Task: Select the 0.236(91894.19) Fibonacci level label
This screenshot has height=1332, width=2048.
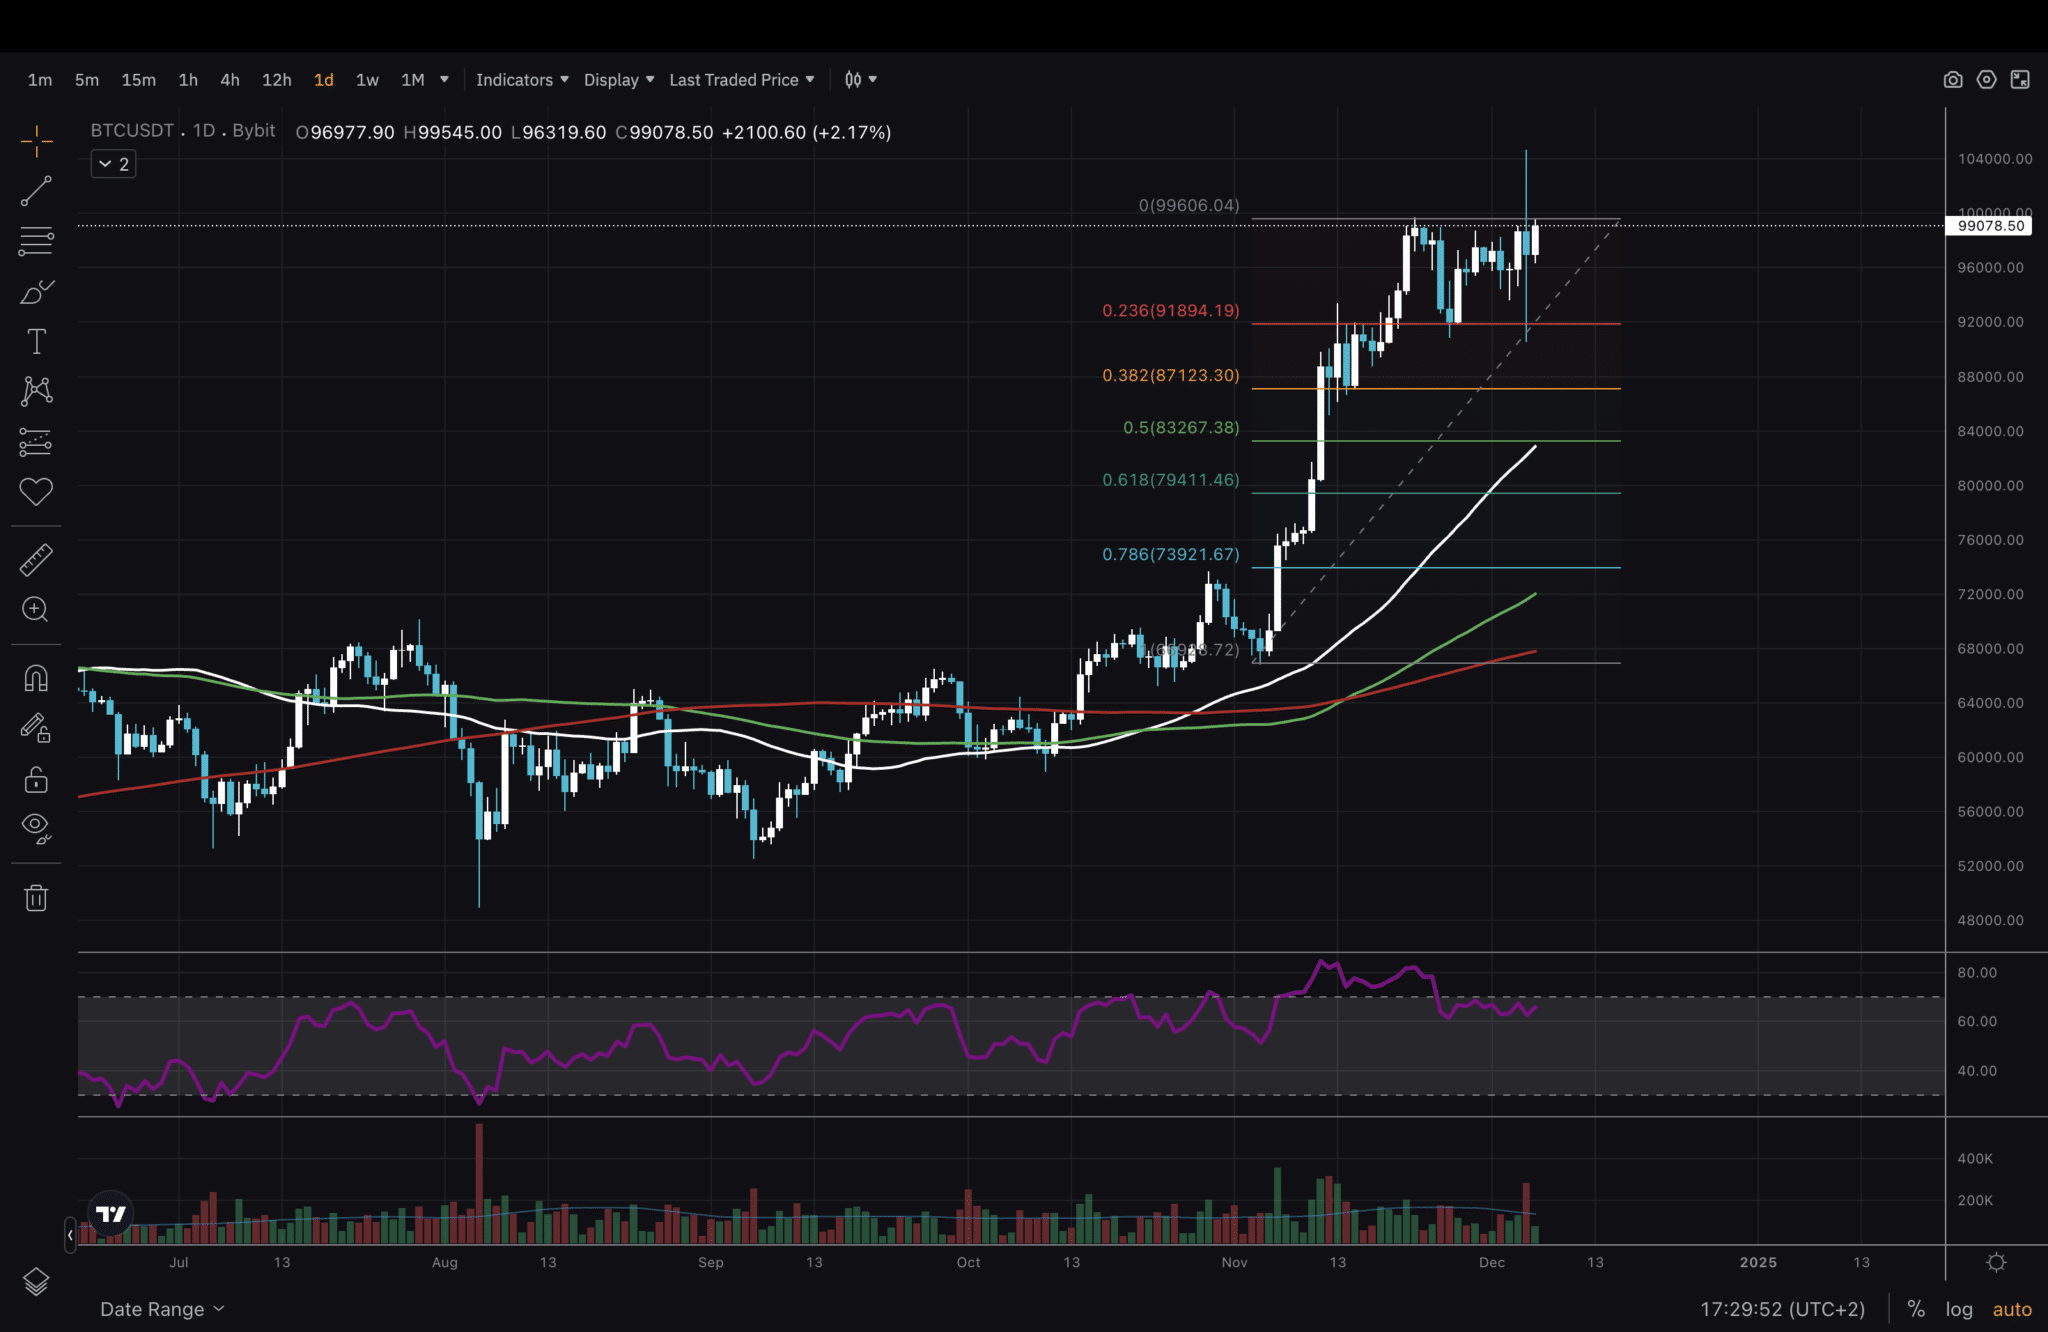Action: click(x=1171, y=311)
